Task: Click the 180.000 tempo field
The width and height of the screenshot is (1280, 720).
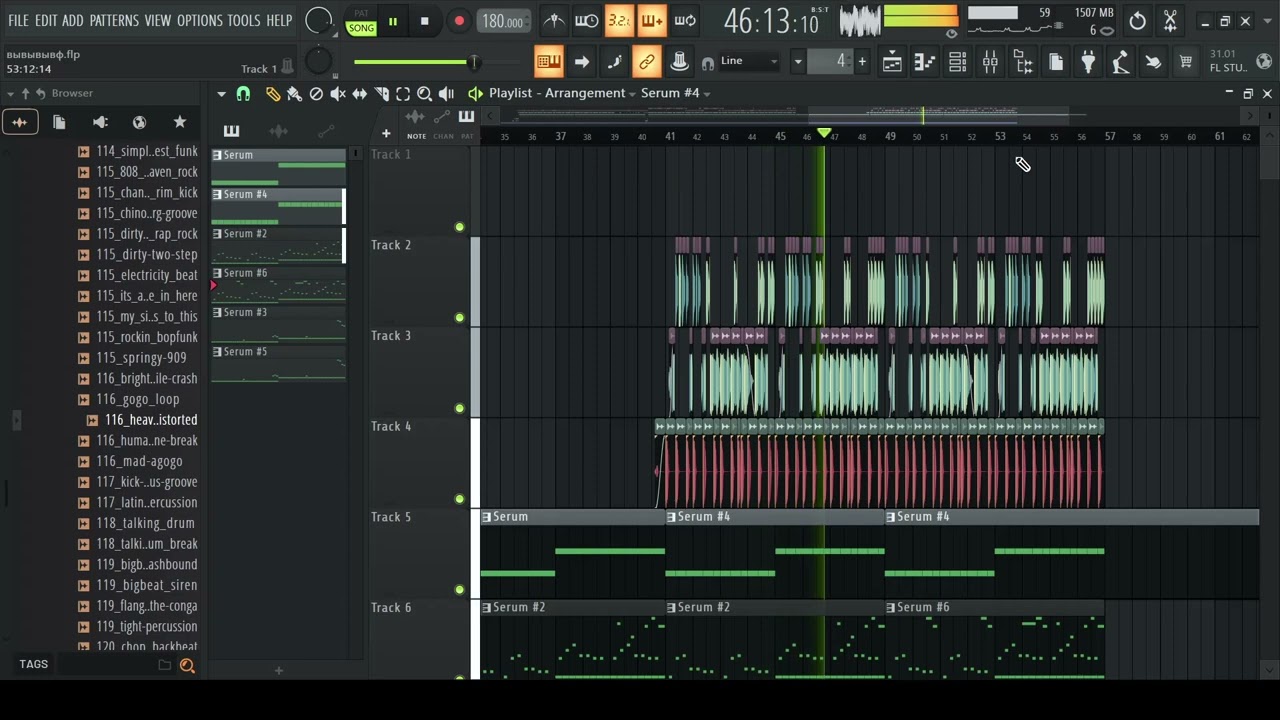Action: (502, 21)
